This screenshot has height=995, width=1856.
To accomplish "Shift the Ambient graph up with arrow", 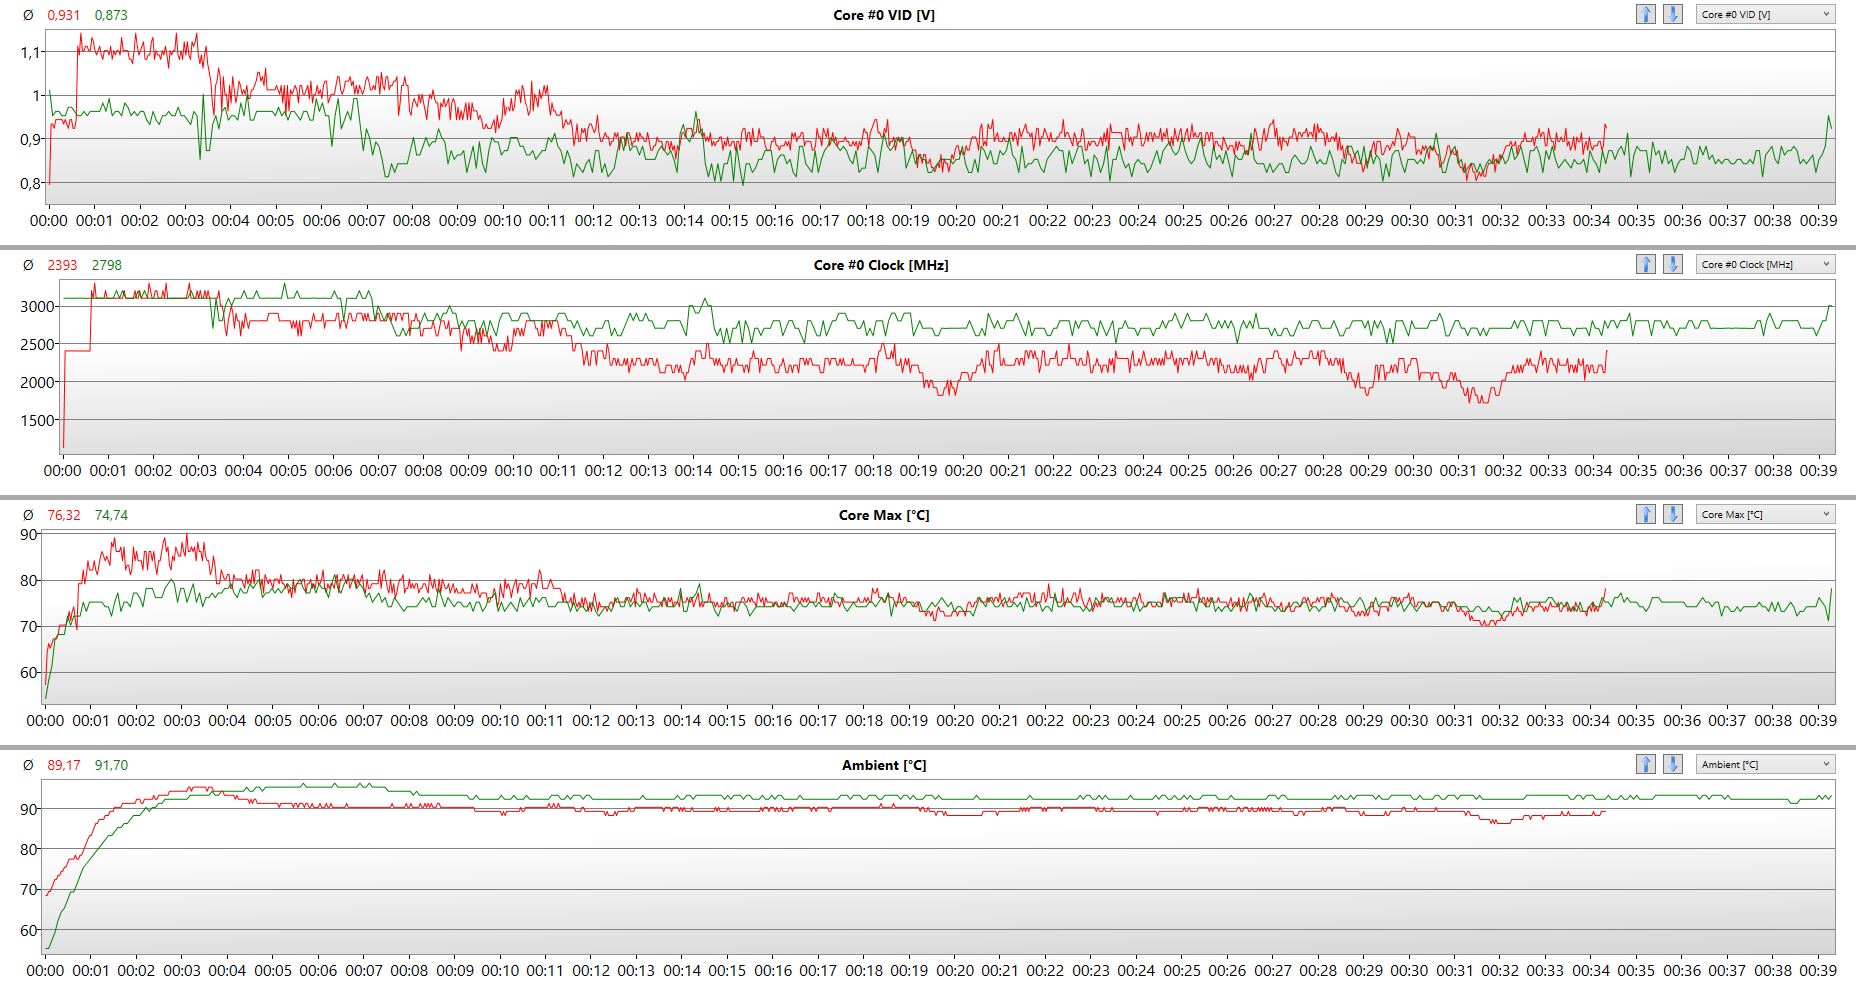I will click(1645, 764).
